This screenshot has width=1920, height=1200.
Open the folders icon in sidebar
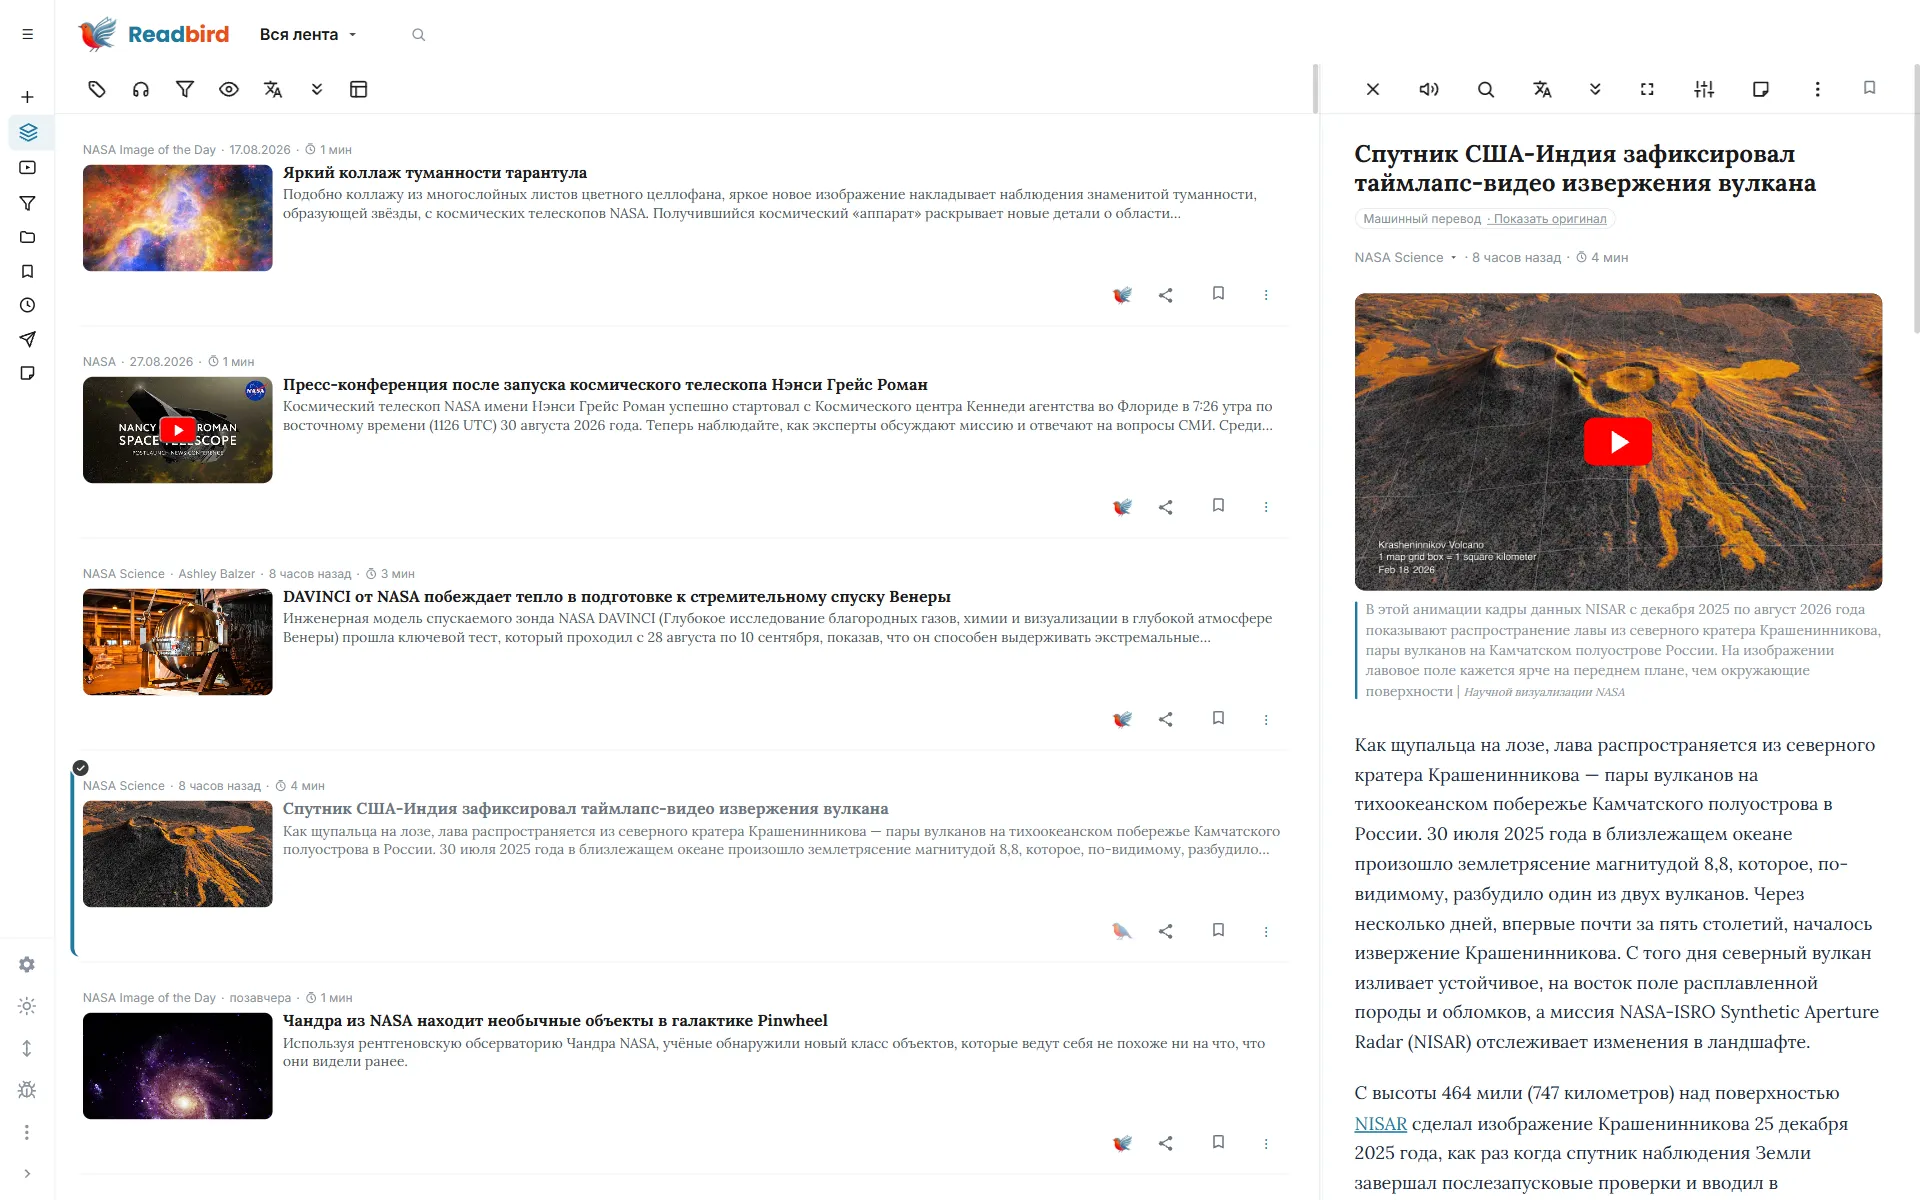coord(27,237)
